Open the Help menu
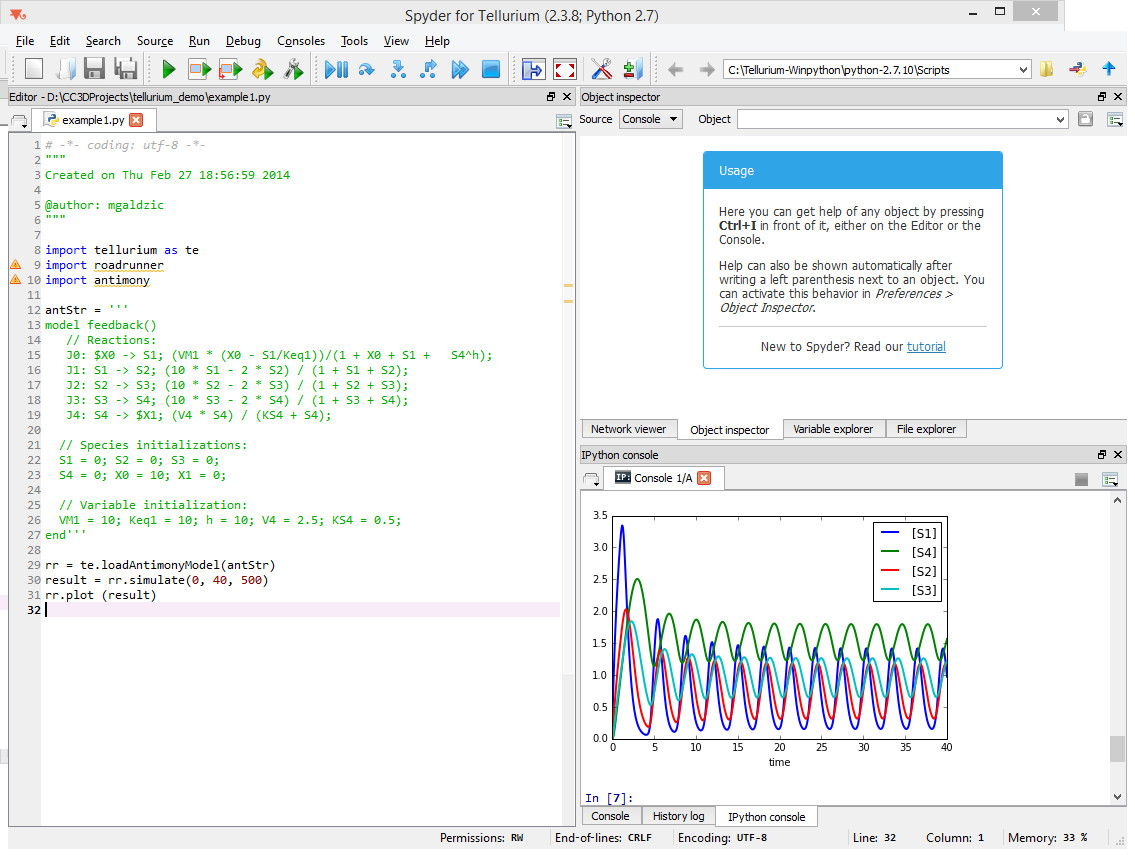This screenshot has height=855, width=1135. (x=437, y=41)
